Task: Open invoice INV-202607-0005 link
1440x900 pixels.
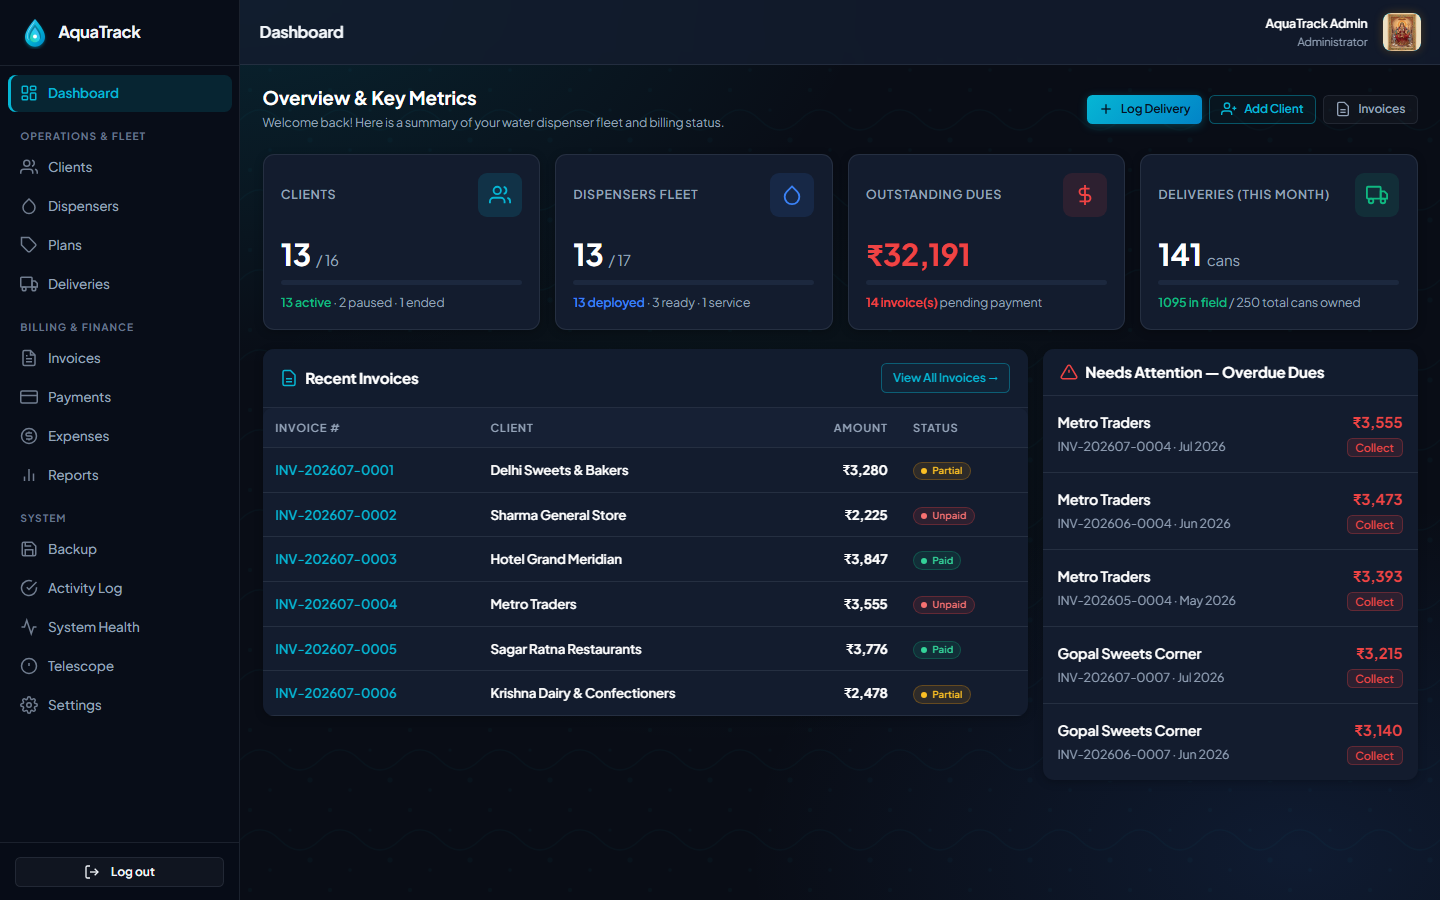Action: click(x=336, y=649)
